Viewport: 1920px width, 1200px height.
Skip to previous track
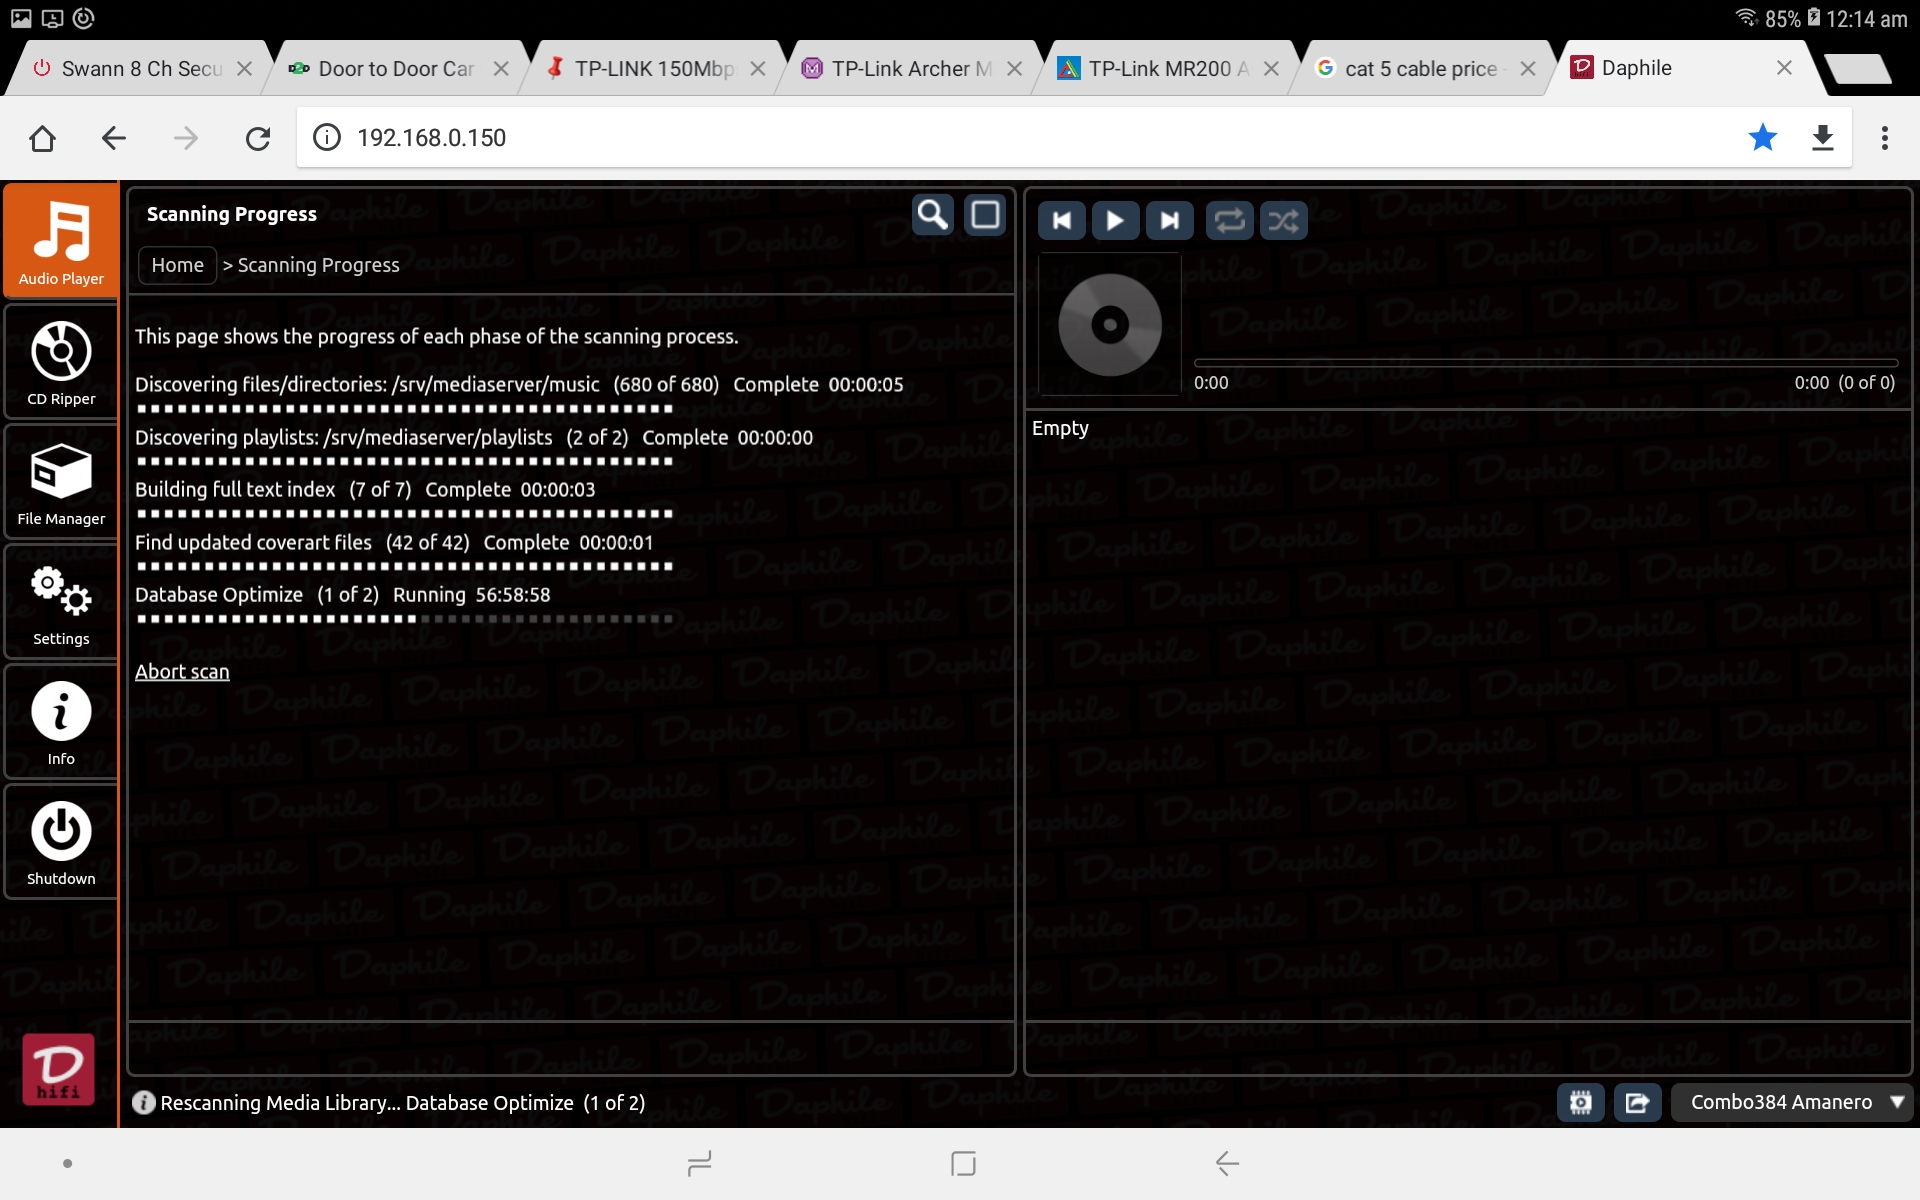[x=1062, y=220]
